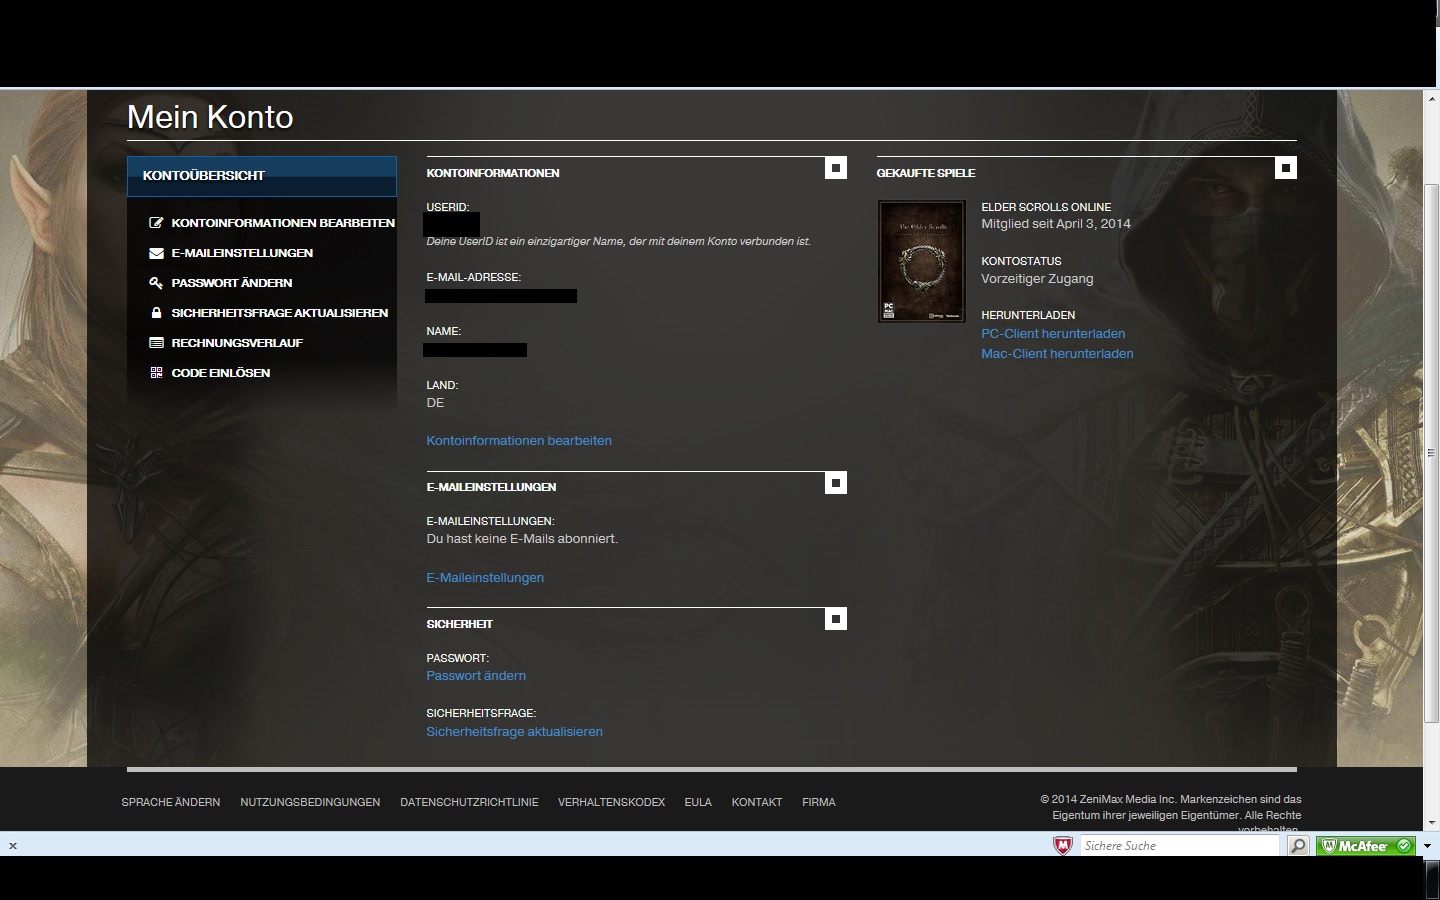The width and height of the screenshot is (1440, 900).
Task: Click the key icon for Passwort ändern
Action: pos(156,283)
